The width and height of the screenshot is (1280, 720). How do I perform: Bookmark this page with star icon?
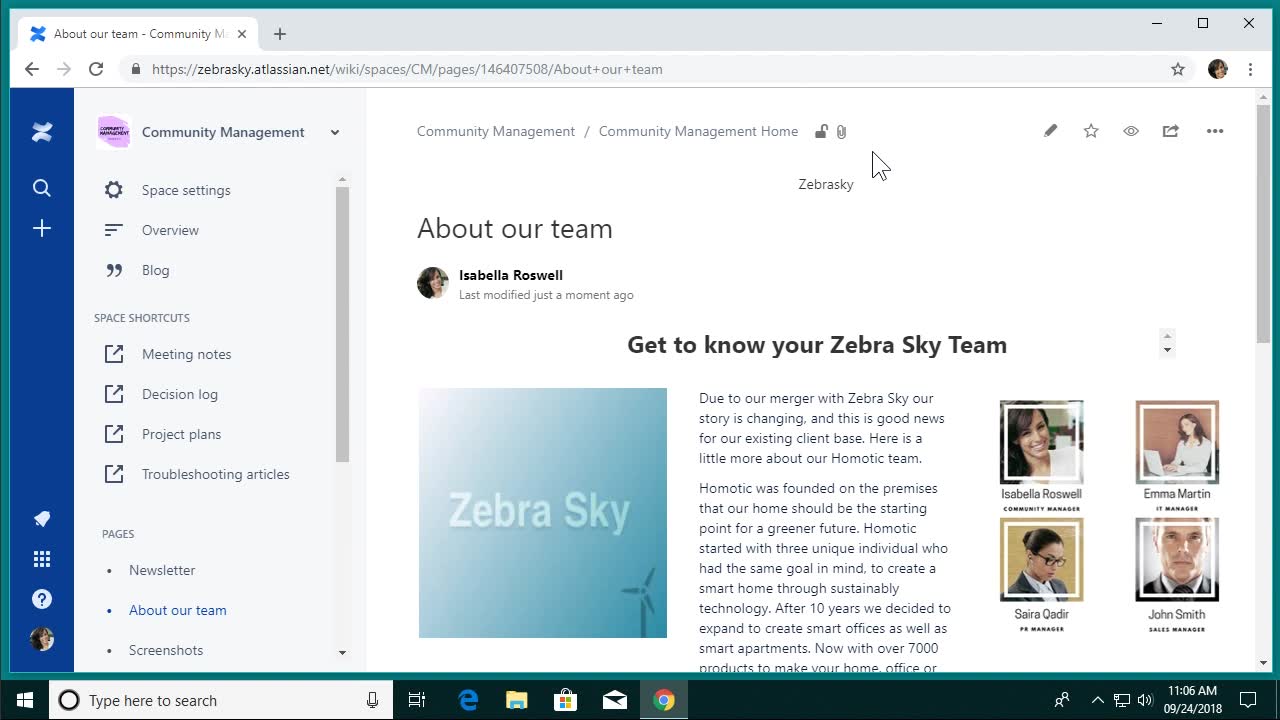[x=1178, y=69]
